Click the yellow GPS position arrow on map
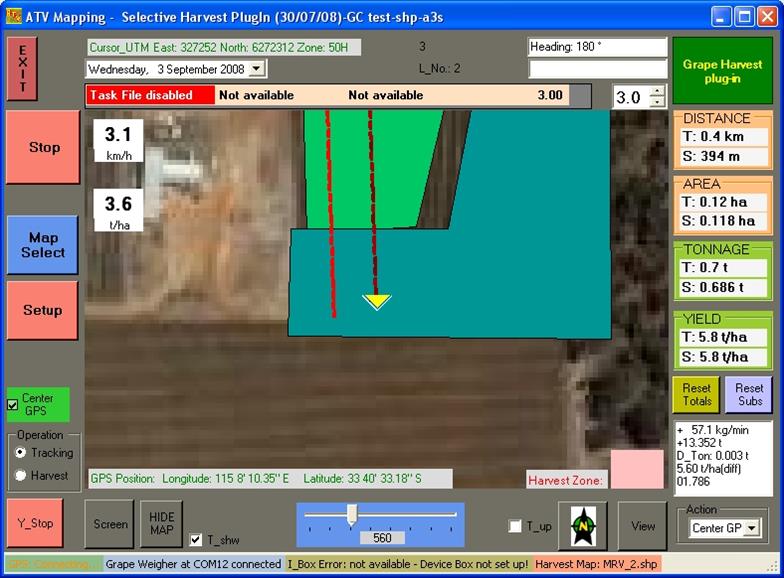 coord(377,300)
